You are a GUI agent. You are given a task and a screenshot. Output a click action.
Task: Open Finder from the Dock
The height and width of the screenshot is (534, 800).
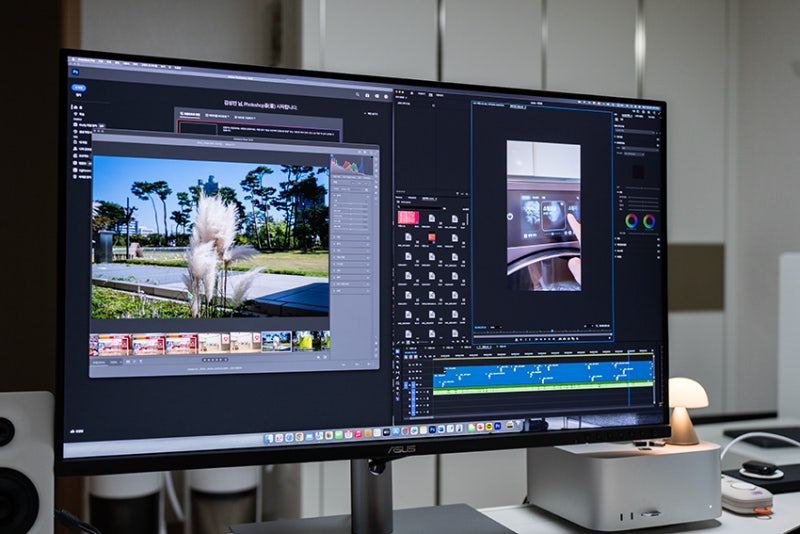269,439
